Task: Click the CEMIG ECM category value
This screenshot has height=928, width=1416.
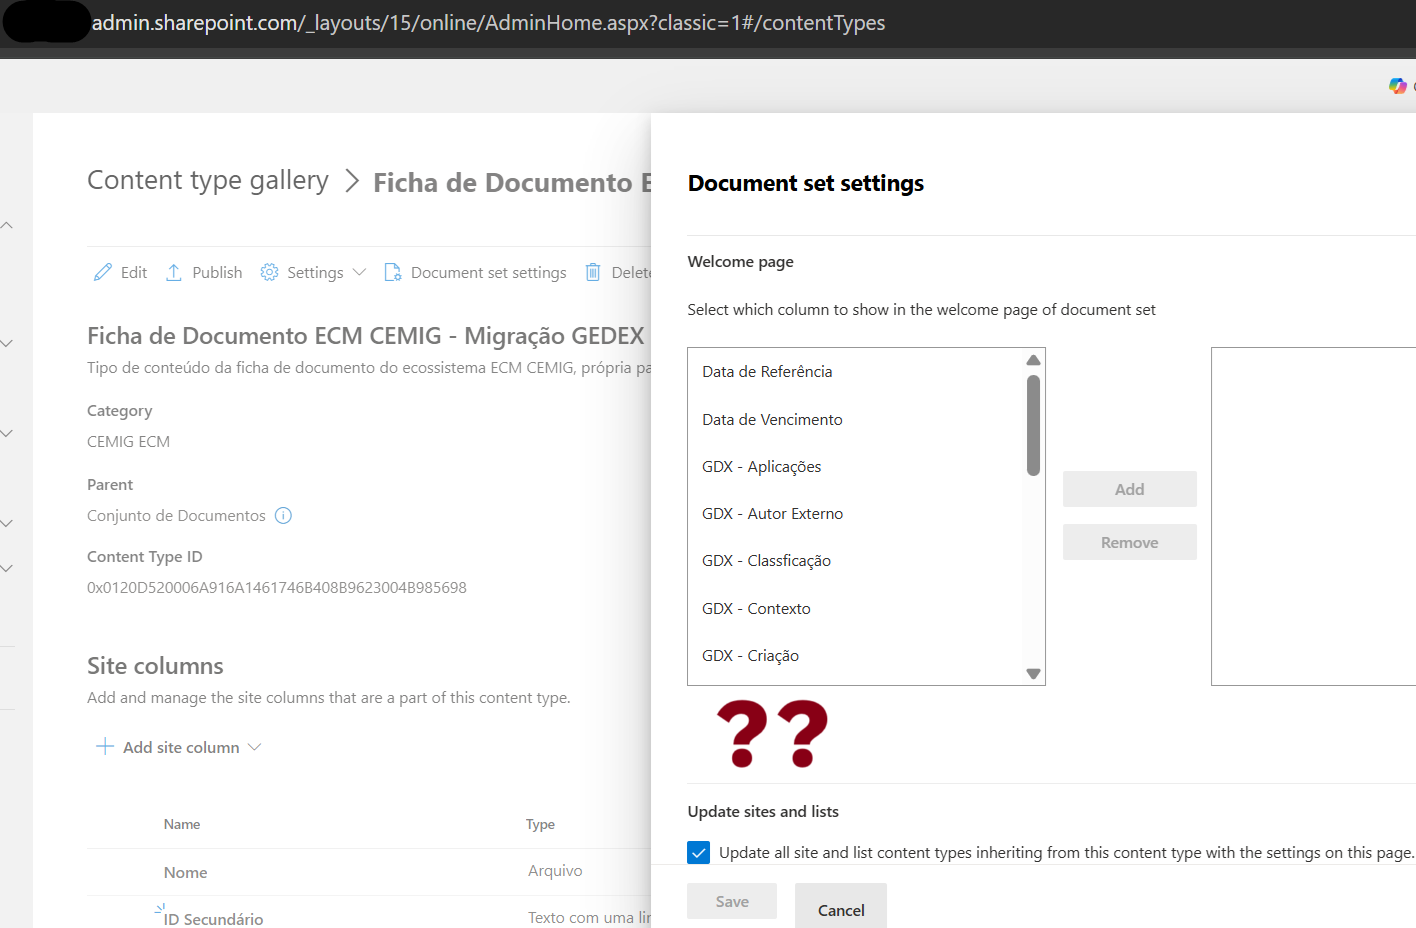Action: pos(128,442)
